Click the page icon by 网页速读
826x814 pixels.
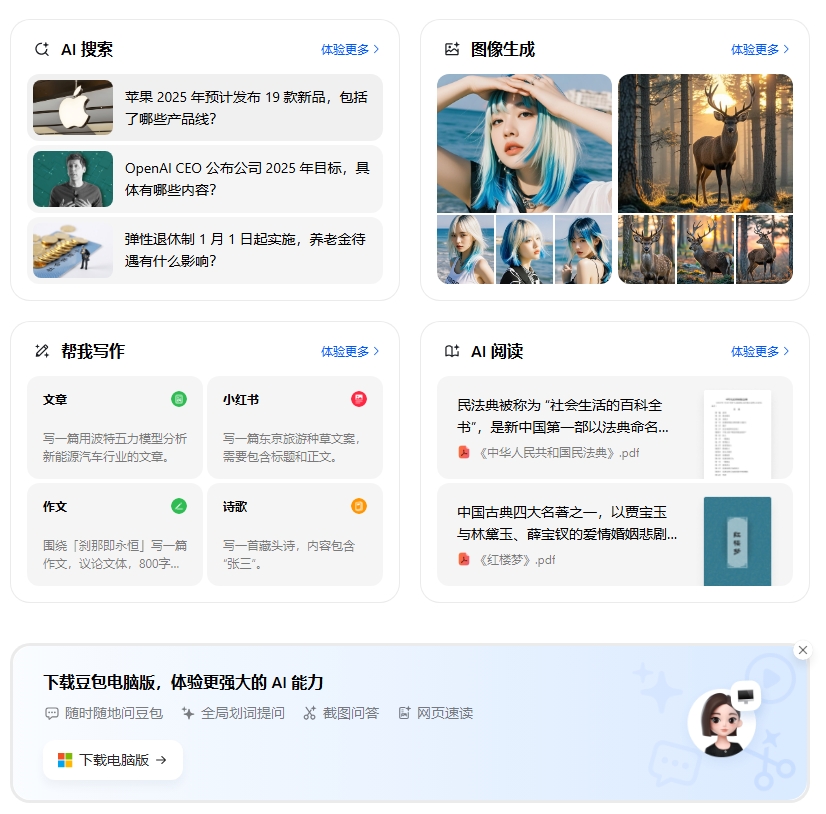pos(404,713)
